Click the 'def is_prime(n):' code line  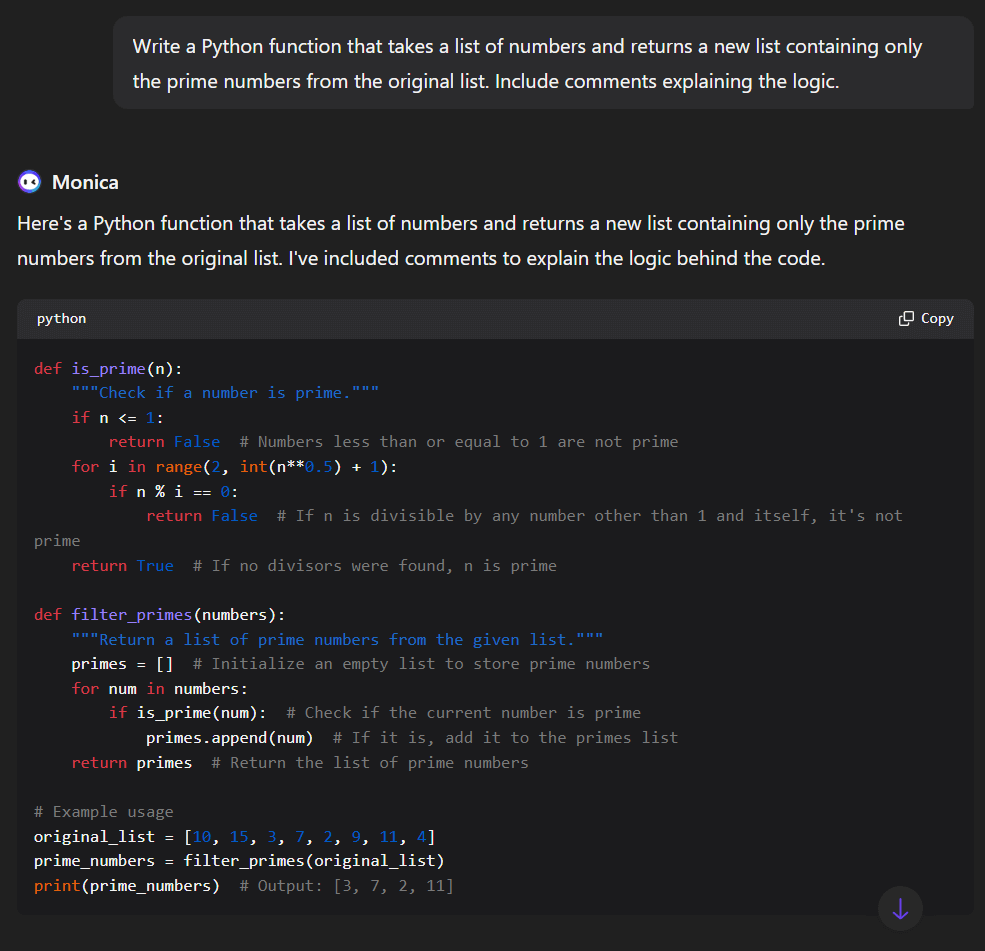[x=108, y=369]
